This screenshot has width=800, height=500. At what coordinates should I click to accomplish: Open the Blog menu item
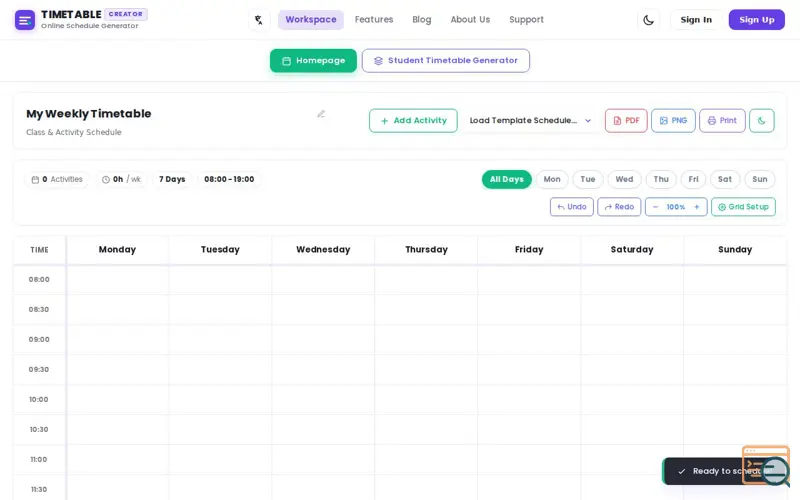click(421, 20)
